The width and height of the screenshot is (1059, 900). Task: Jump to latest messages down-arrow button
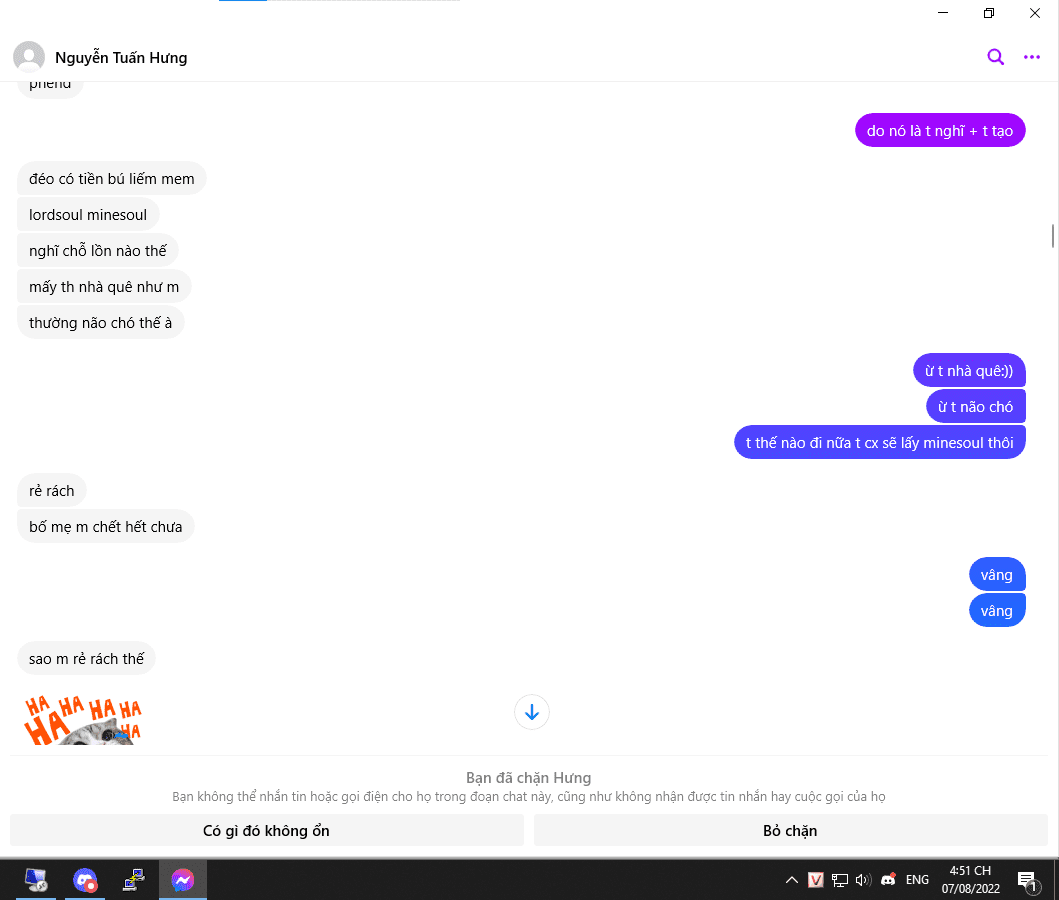(532, 712)
